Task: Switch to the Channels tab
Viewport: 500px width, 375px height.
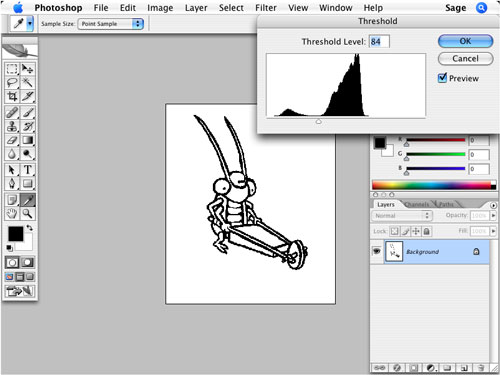Action: pos(417,204)
